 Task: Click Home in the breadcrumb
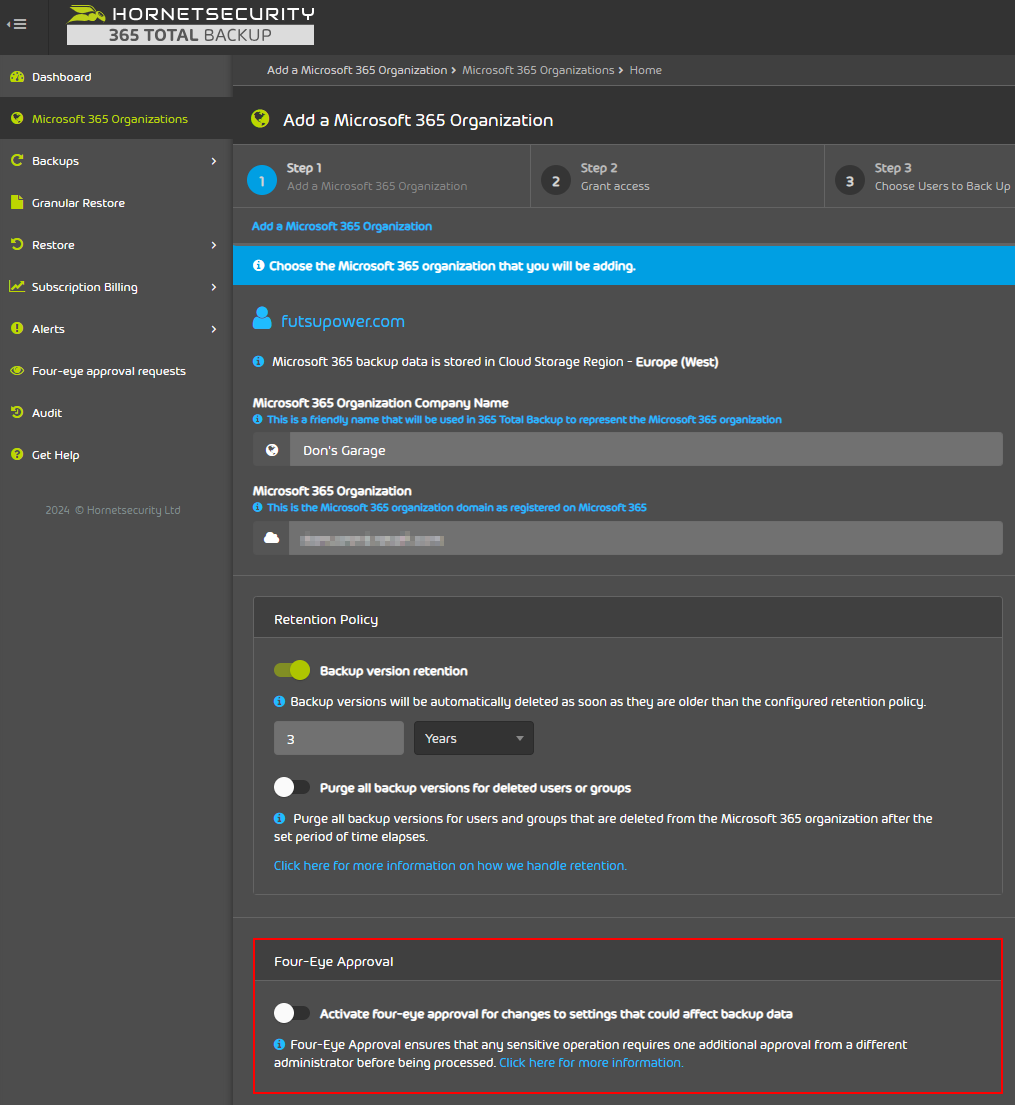tap(646, 70)
